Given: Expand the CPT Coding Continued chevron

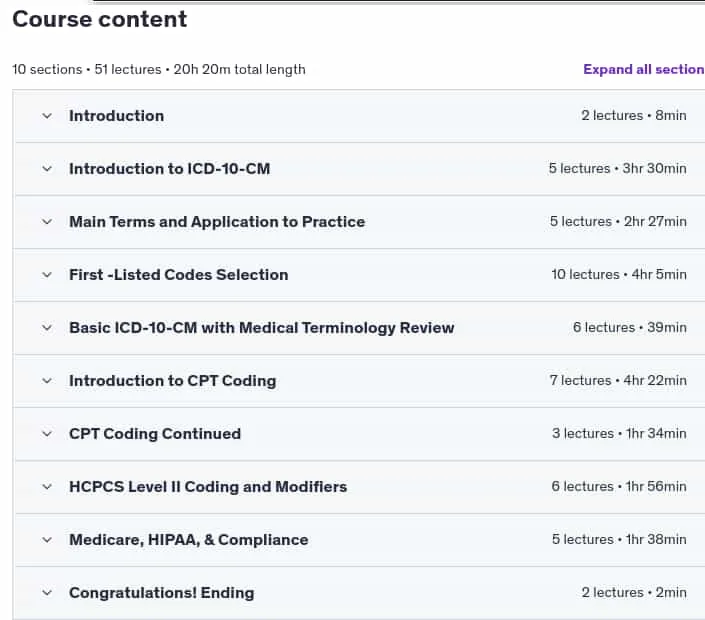Looking at the screenshot, I should coord(47,434).
